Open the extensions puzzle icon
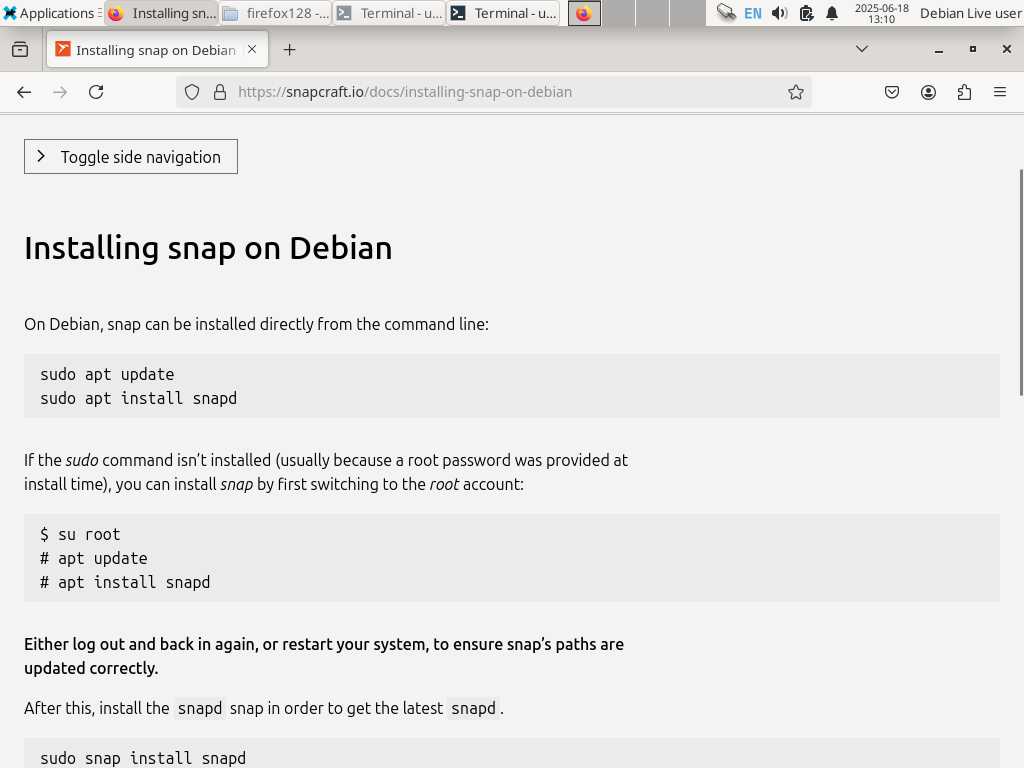The height and width of the screenshot is (768, 1024). 964,92
